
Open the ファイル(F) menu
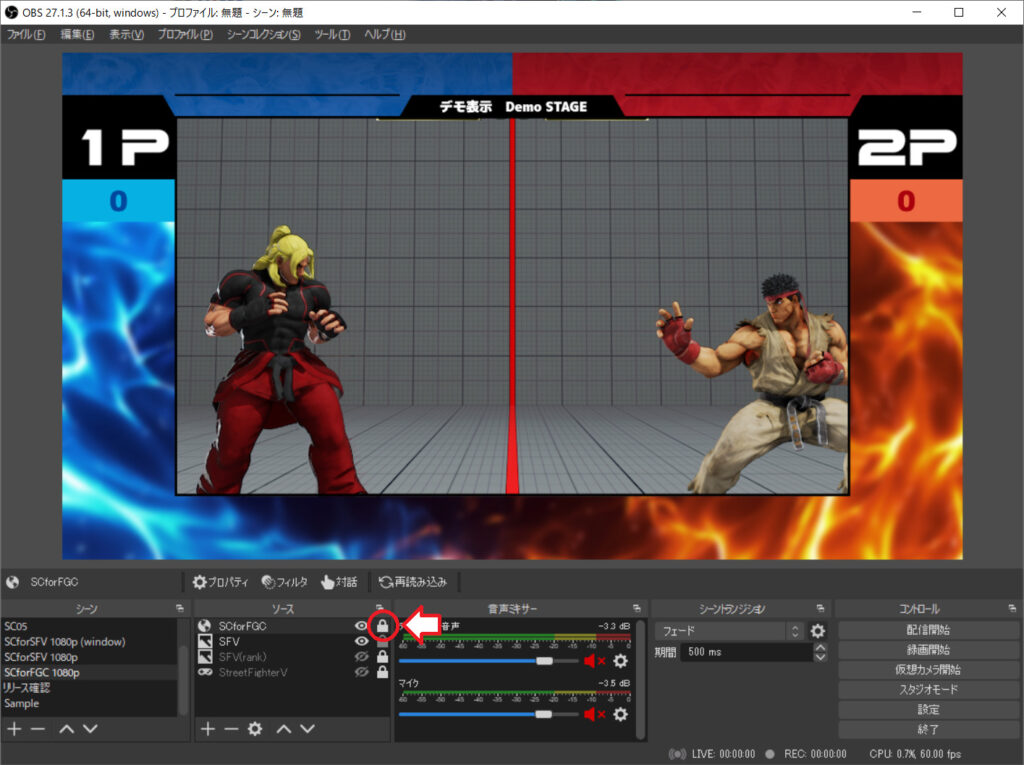(x=26, y=35)
